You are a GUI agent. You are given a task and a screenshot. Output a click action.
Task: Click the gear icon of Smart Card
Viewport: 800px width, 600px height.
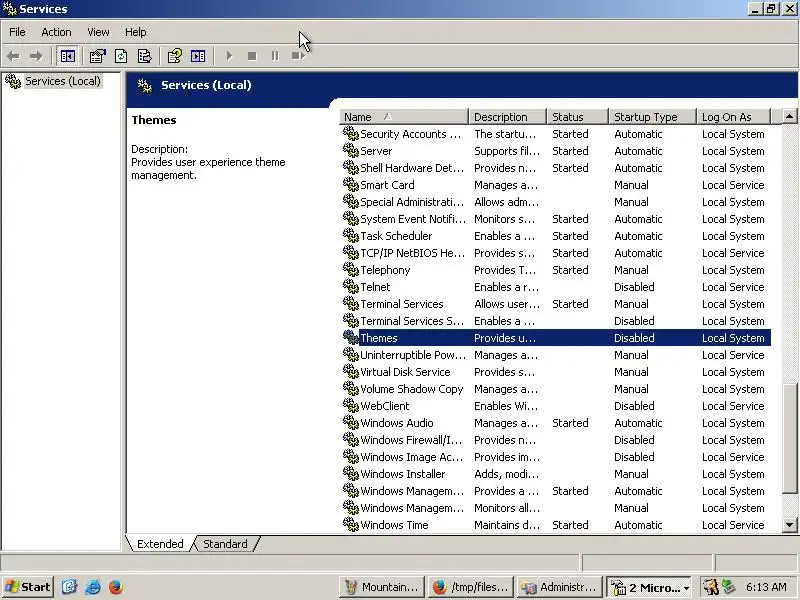pos(351,184)
